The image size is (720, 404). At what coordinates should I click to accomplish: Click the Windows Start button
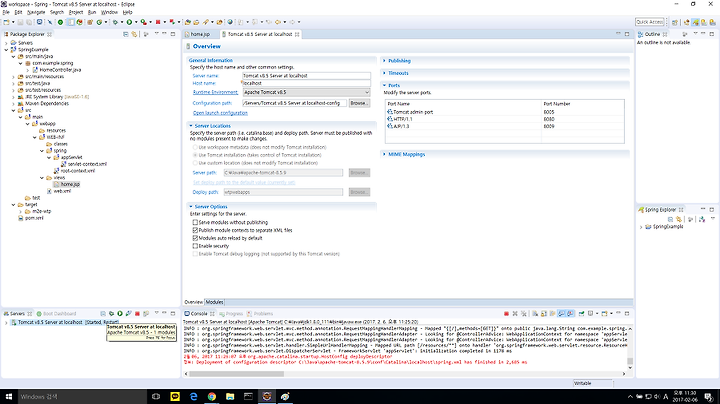click(9, 396)
